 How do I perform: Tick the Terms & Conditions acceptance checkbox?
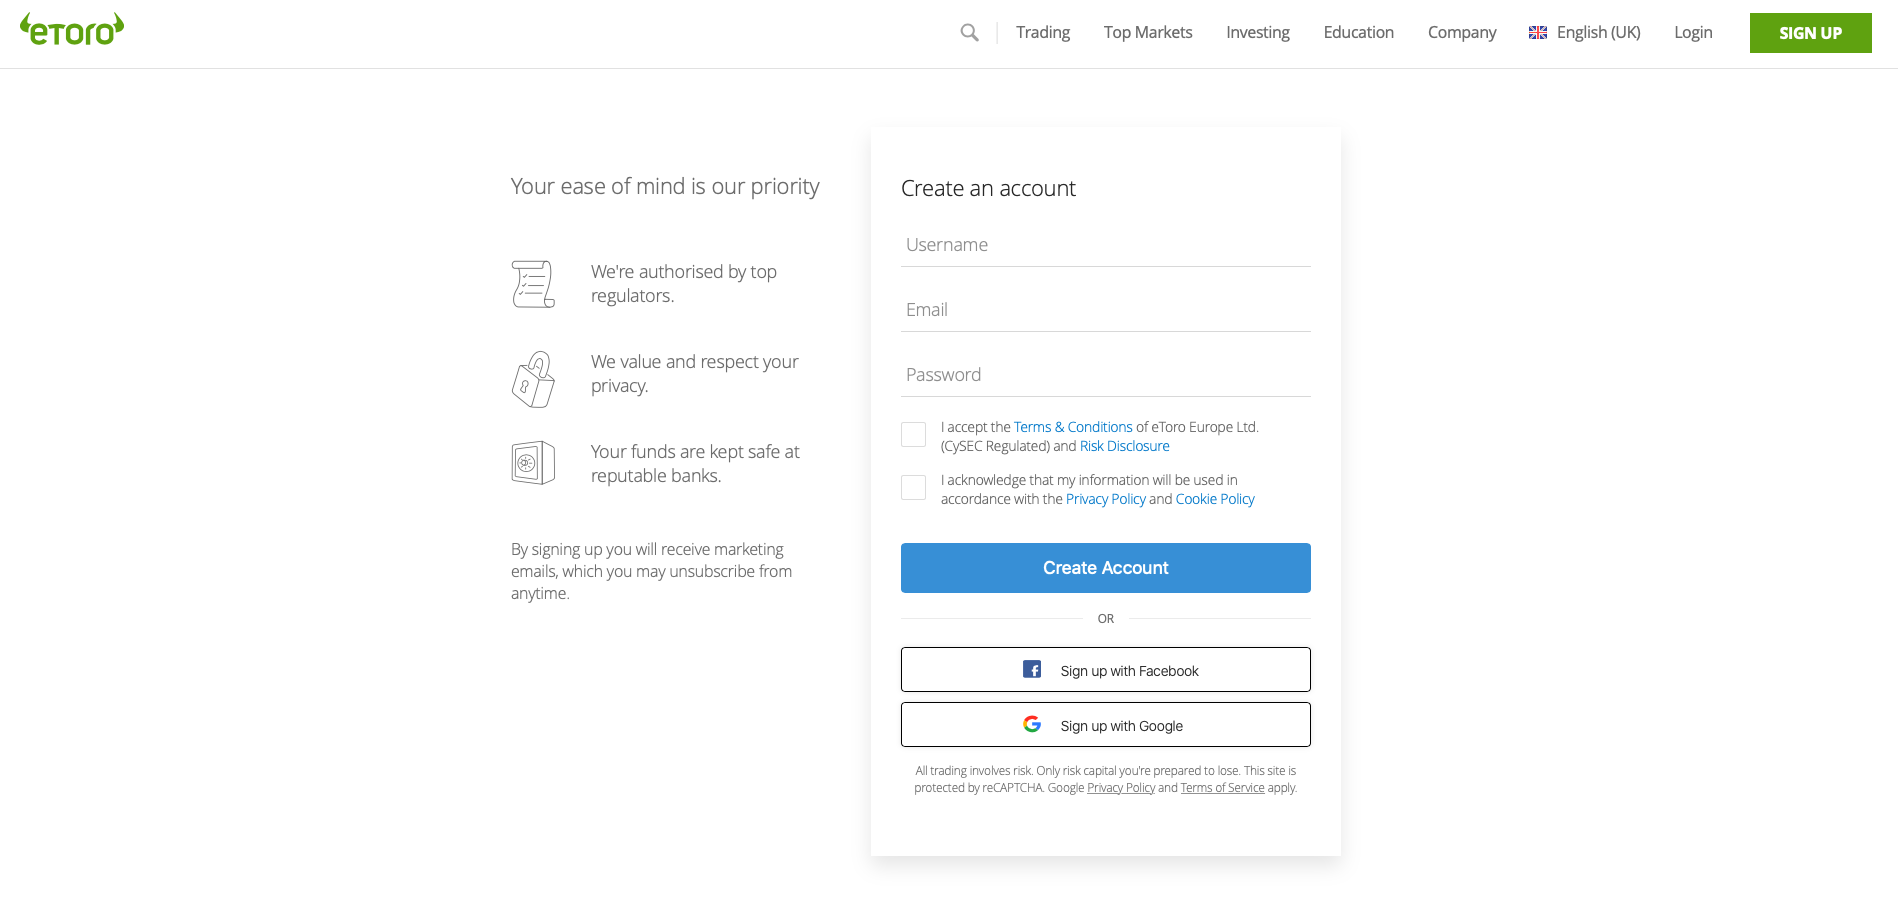[913, 434]
